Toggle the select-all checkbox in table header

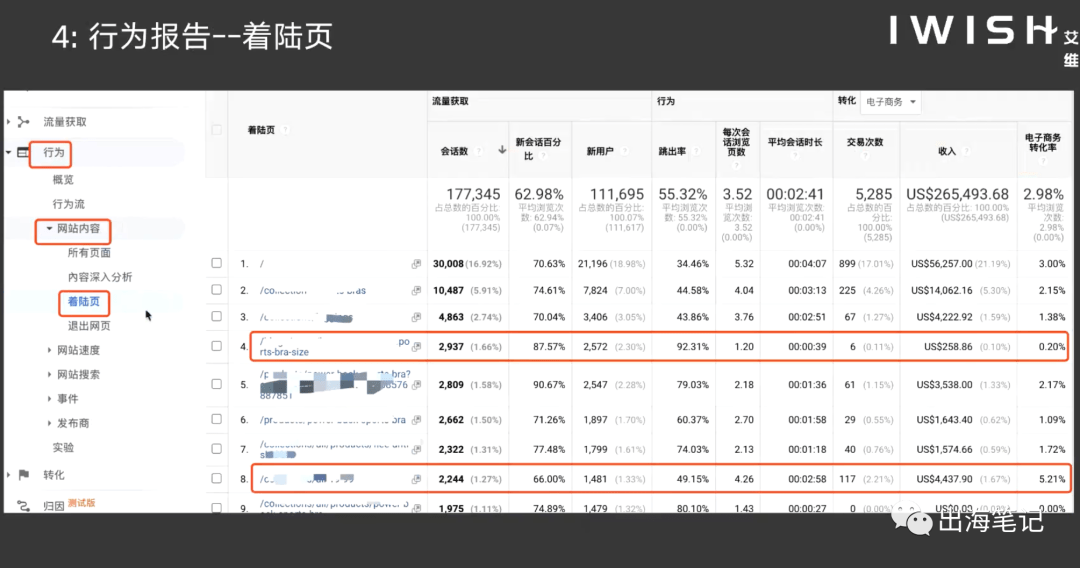tap(216, 129)
